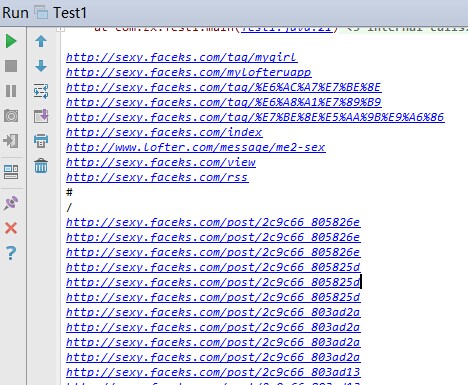Dump threads using the camera icon

click(x=11, y=116)
